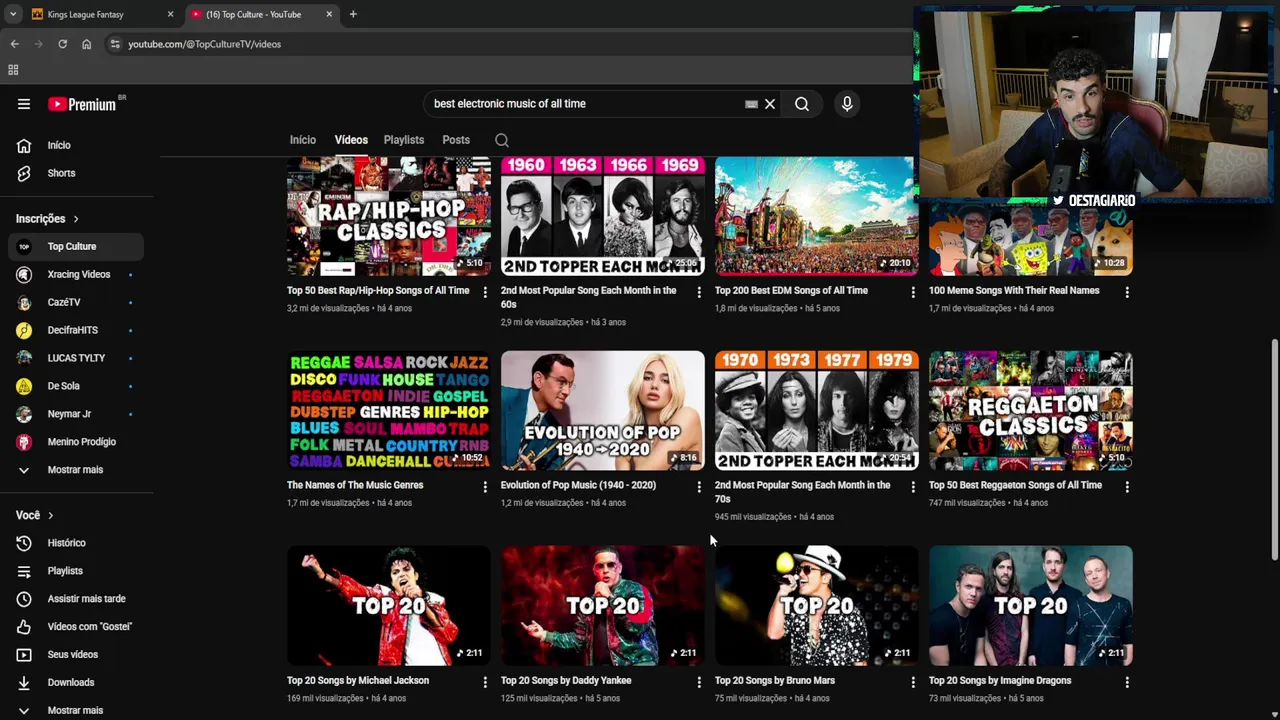Open options for Top 20 Songs by Michael Jackson
1280x720 pixels.
485,682
